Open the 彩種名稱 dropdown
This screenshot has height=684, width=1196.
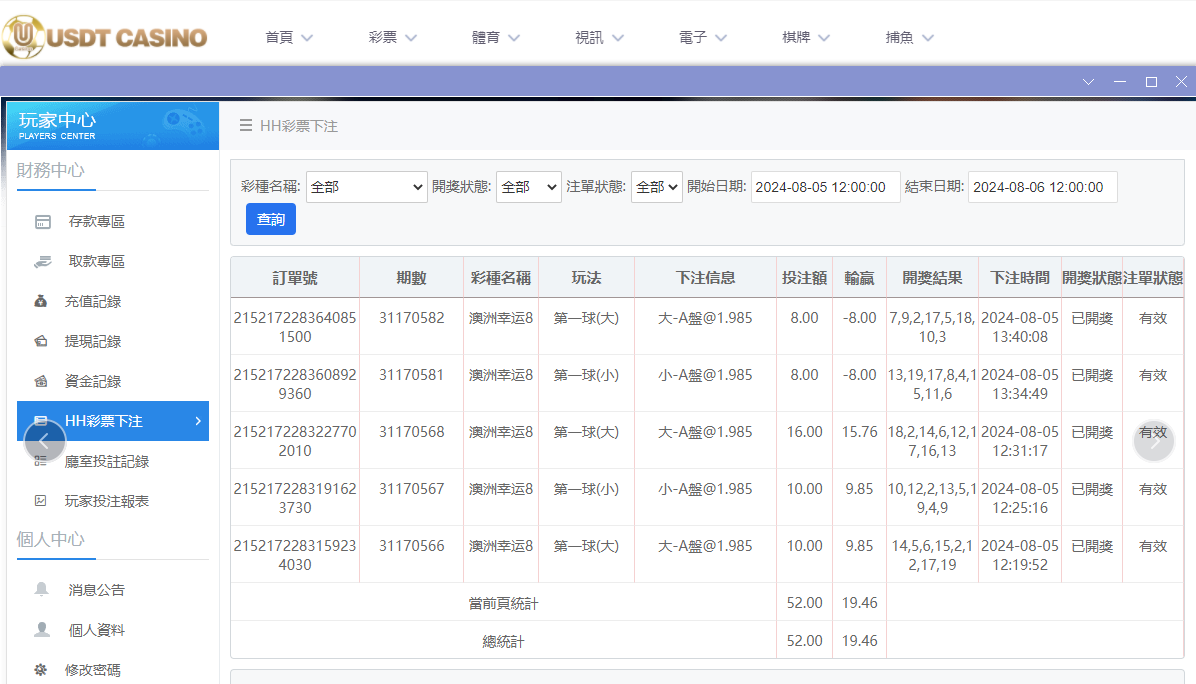(366, 187)
